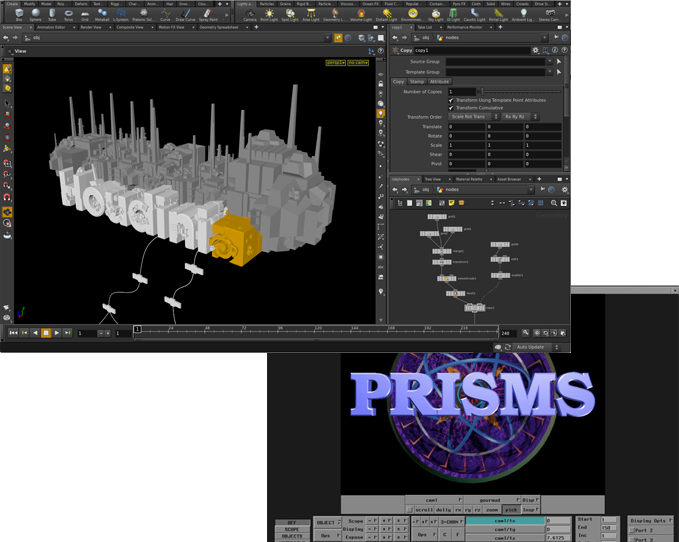This screenshot has height=542, width=679.
Task: Toggle Transform Using Template Point Attributes checkbox
Action: point(451,100)
